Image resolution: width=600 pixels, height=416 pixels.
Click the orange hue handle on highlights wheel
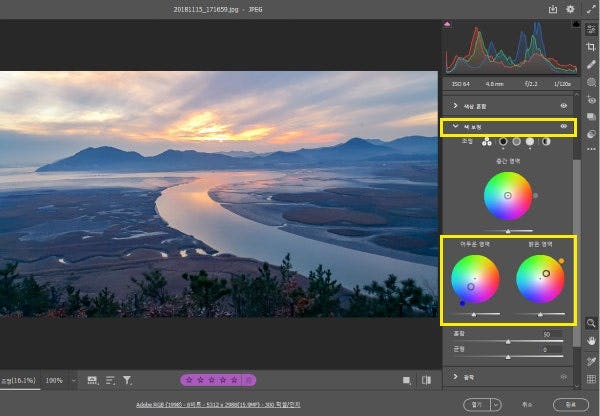pos(561,261)
